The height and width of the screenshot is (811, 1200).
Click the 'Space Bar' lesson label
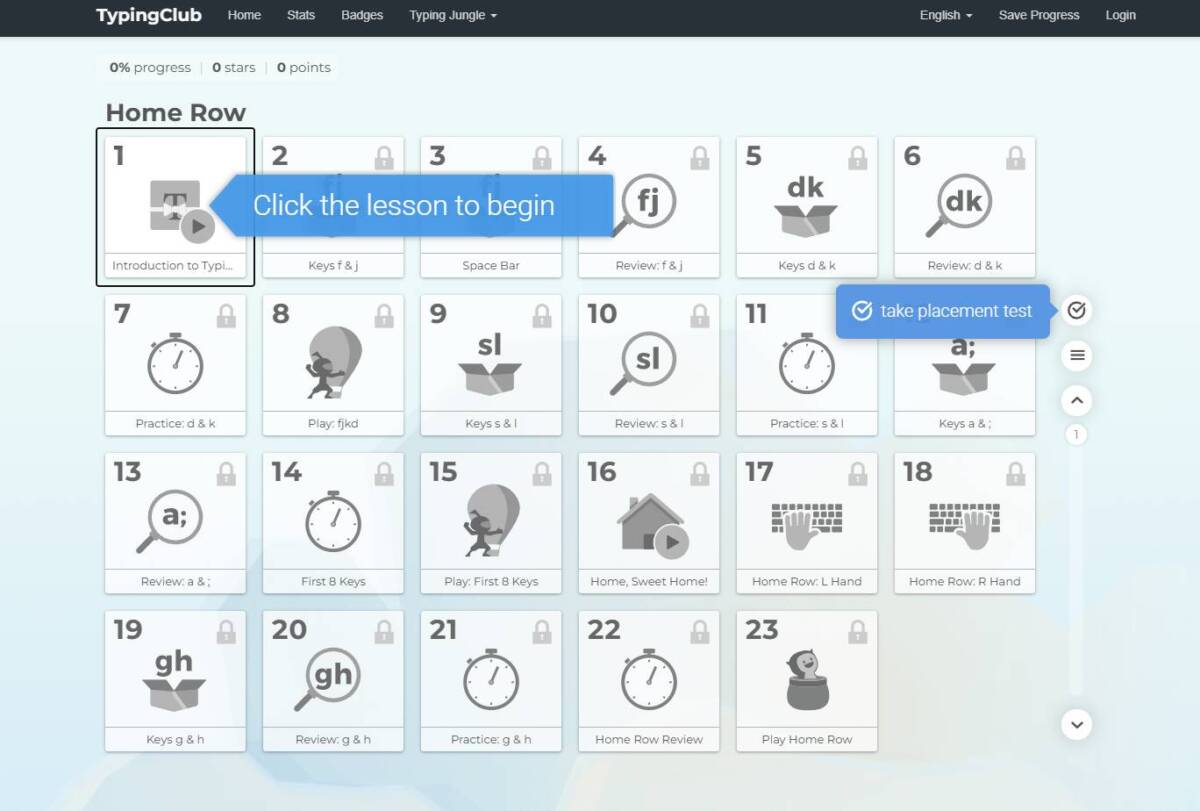[491, 266]
